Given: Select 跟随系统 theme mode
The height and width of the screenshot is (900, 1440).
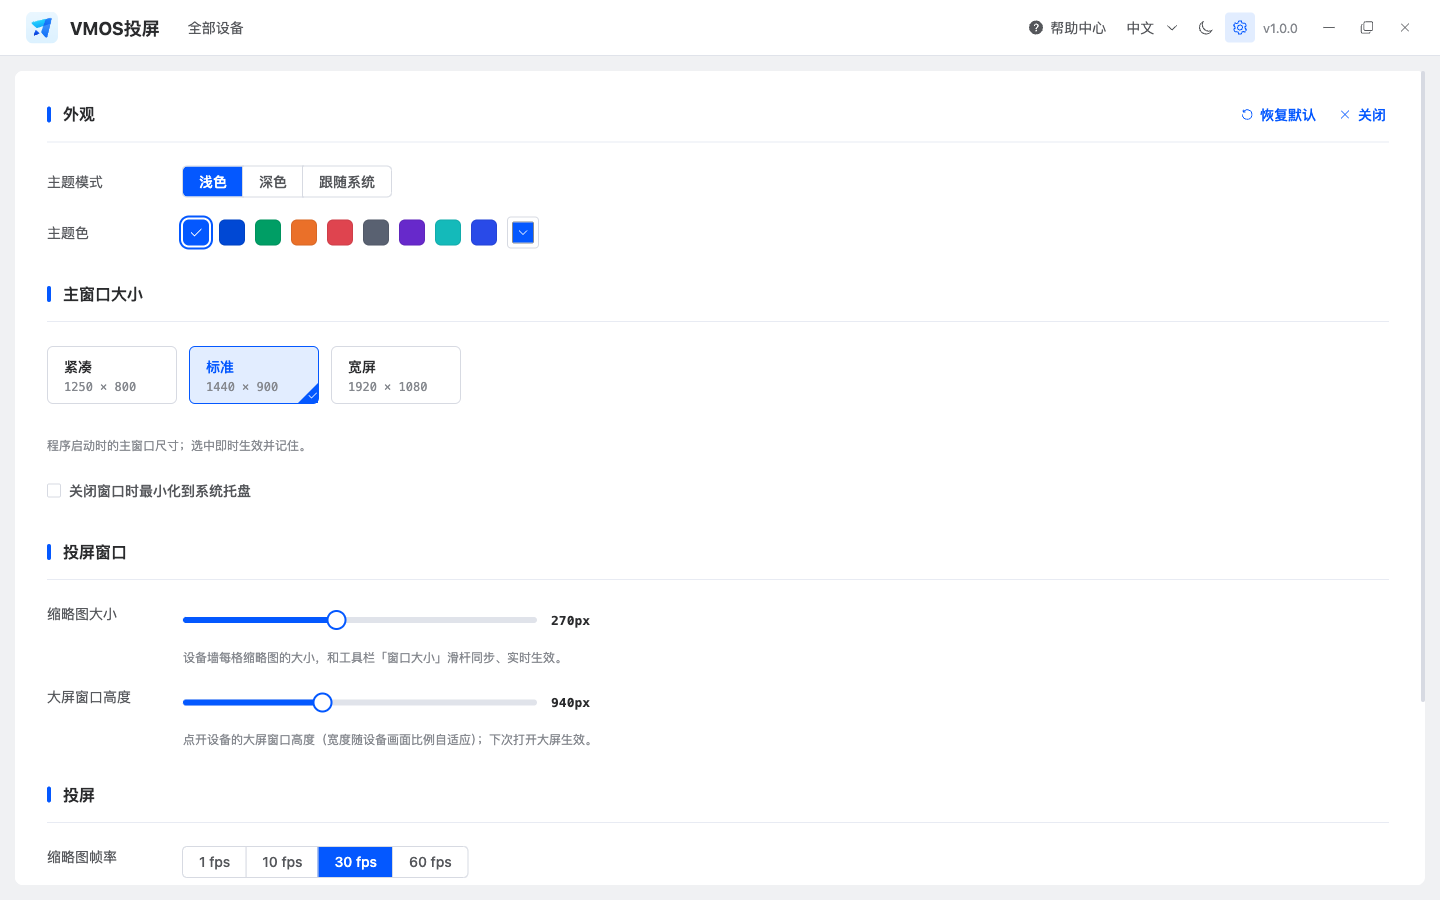Looking at the screenshot, I should coord(347,182).
